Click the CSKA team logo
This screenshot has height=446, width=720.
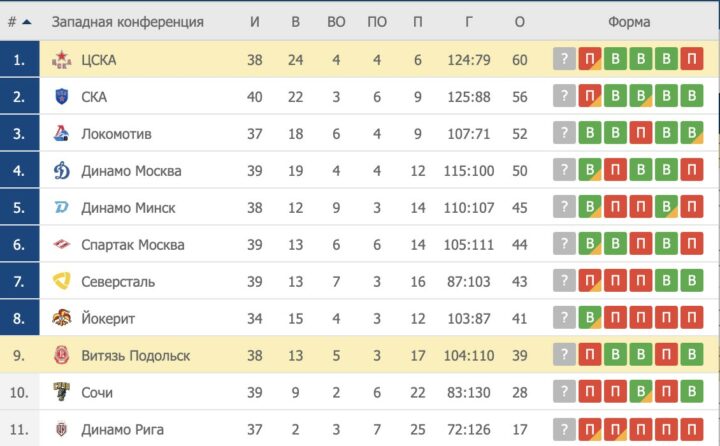(x=61, y=60)
